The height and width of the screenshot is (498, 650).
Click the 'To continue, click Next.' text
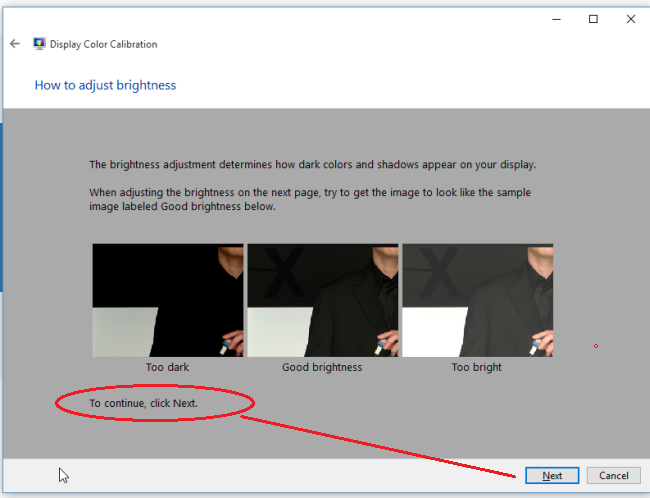(x=143, y=403)
